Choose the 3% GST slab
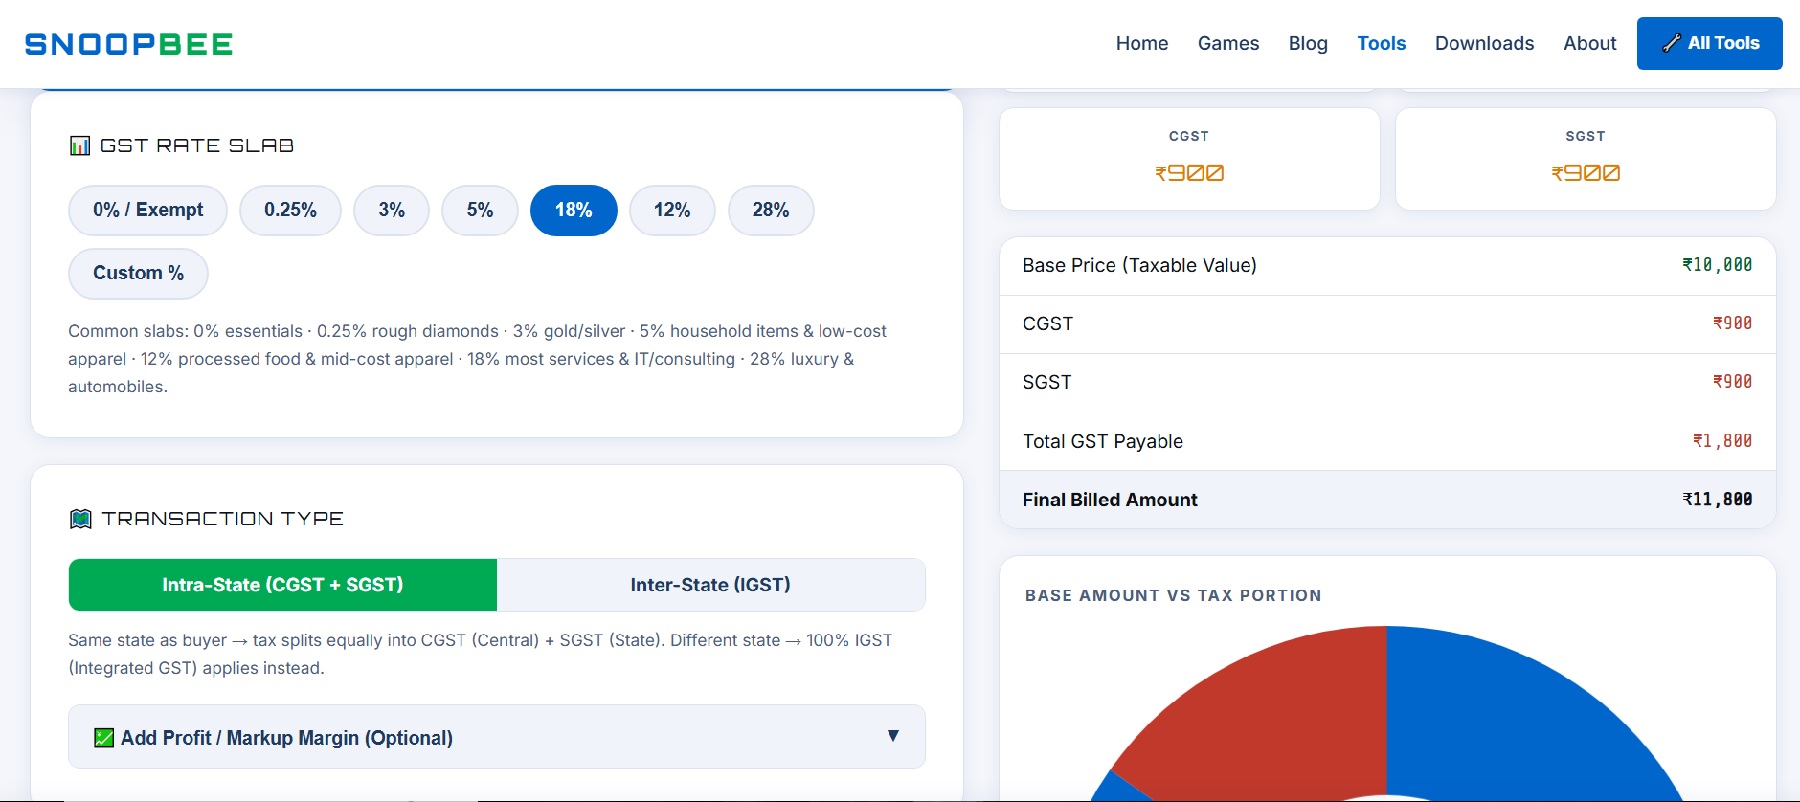Screen dimensions: 1800x802 [391, 210]
